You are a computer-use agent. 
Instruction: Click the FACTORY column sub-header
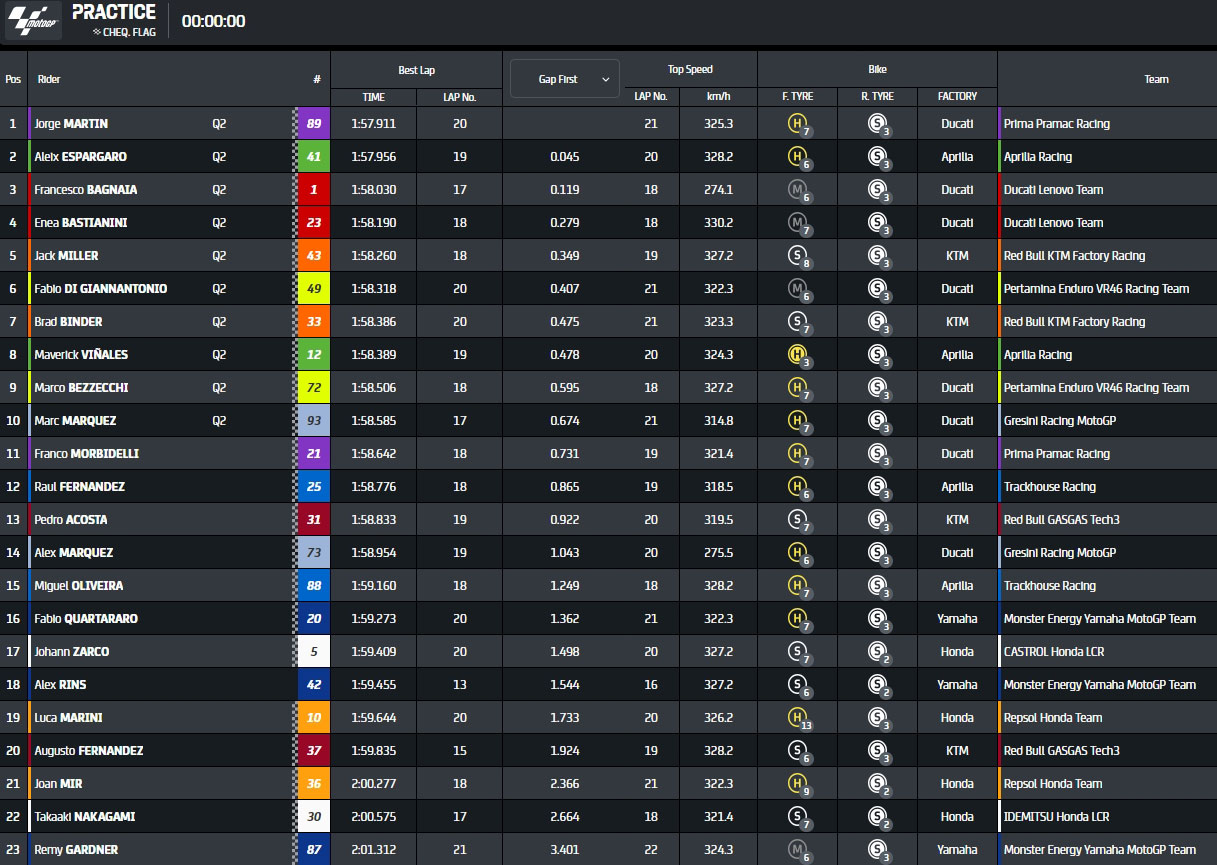(x=957, y=97)
